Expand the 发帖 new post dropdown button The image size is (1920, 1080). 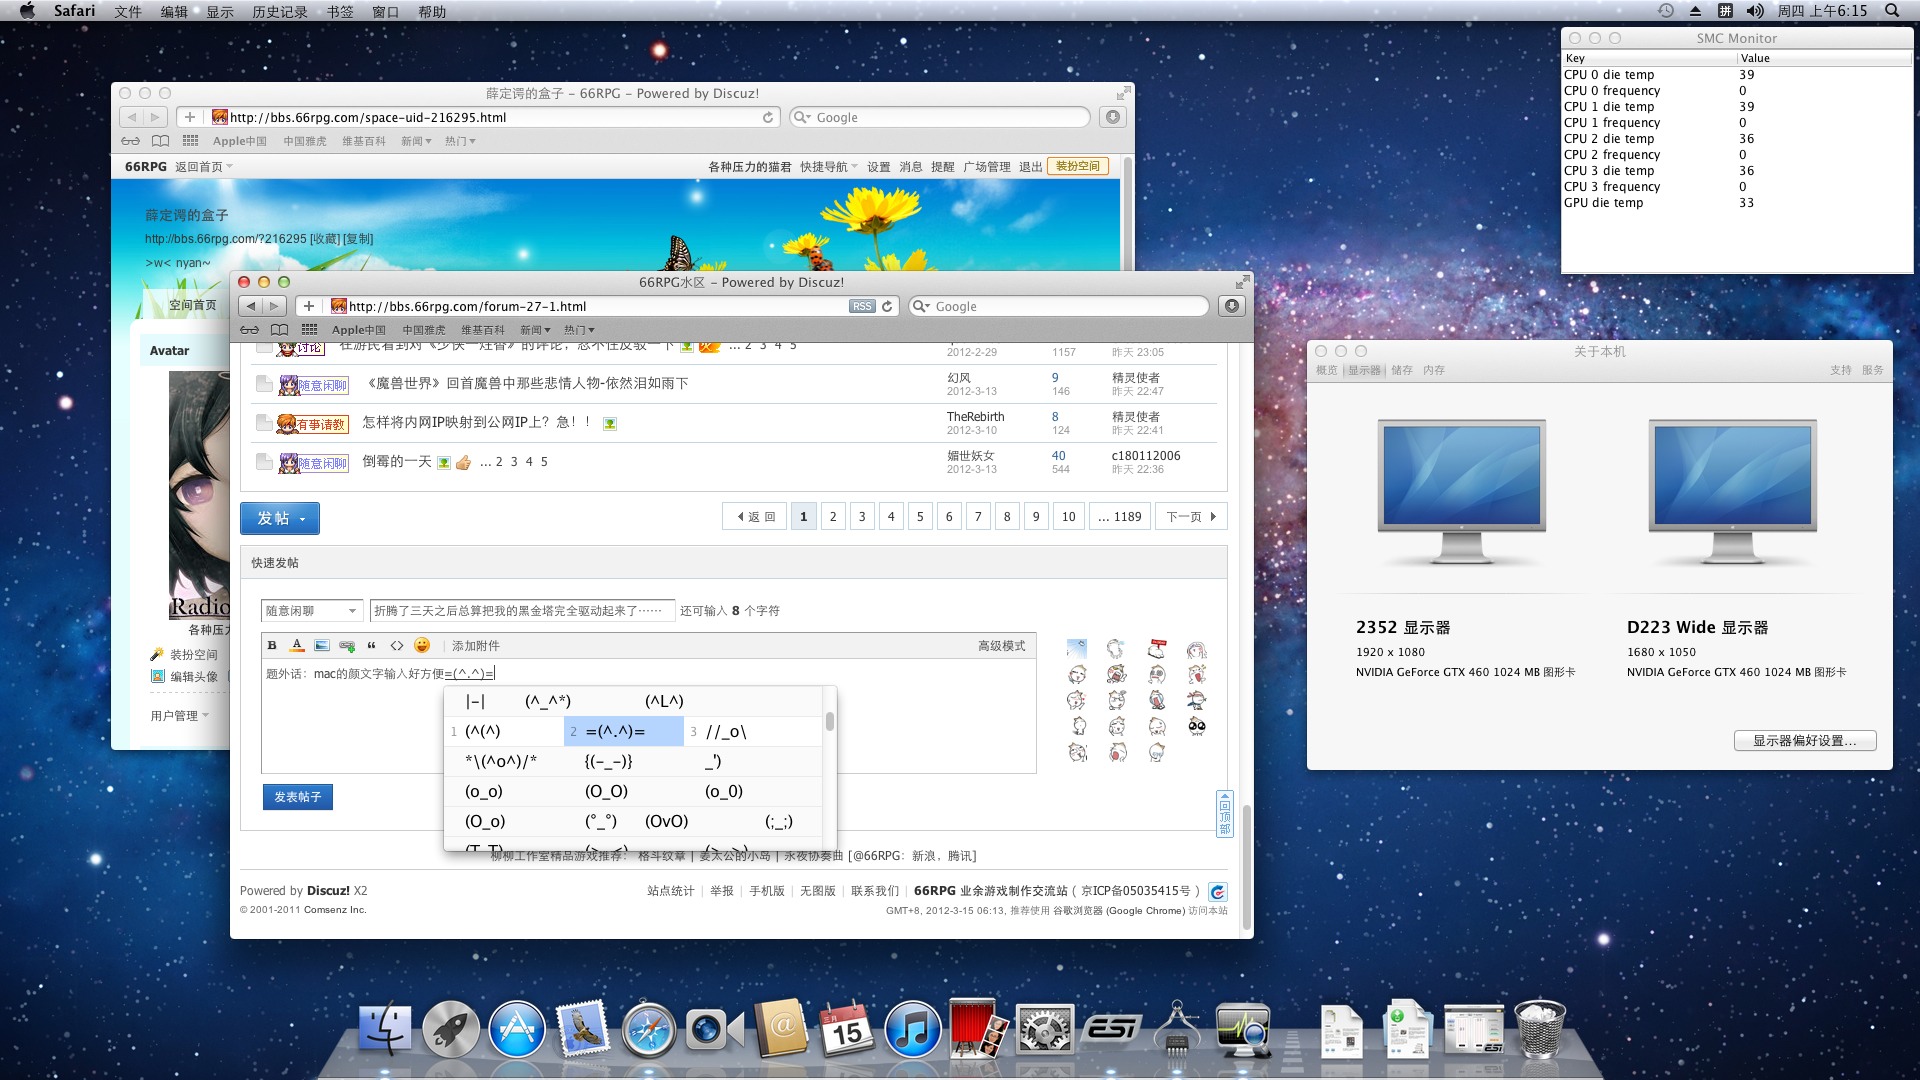pyautogui.click(x=280, y=518)
